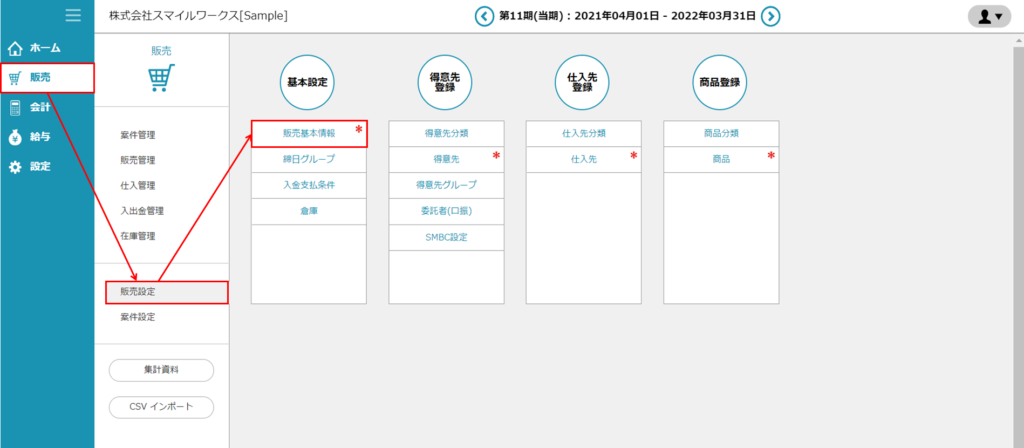The width and height of the screenshot is (1024, 448).
Task: Open 案件管理 in the side menu
Action: (x=138, y=135)
